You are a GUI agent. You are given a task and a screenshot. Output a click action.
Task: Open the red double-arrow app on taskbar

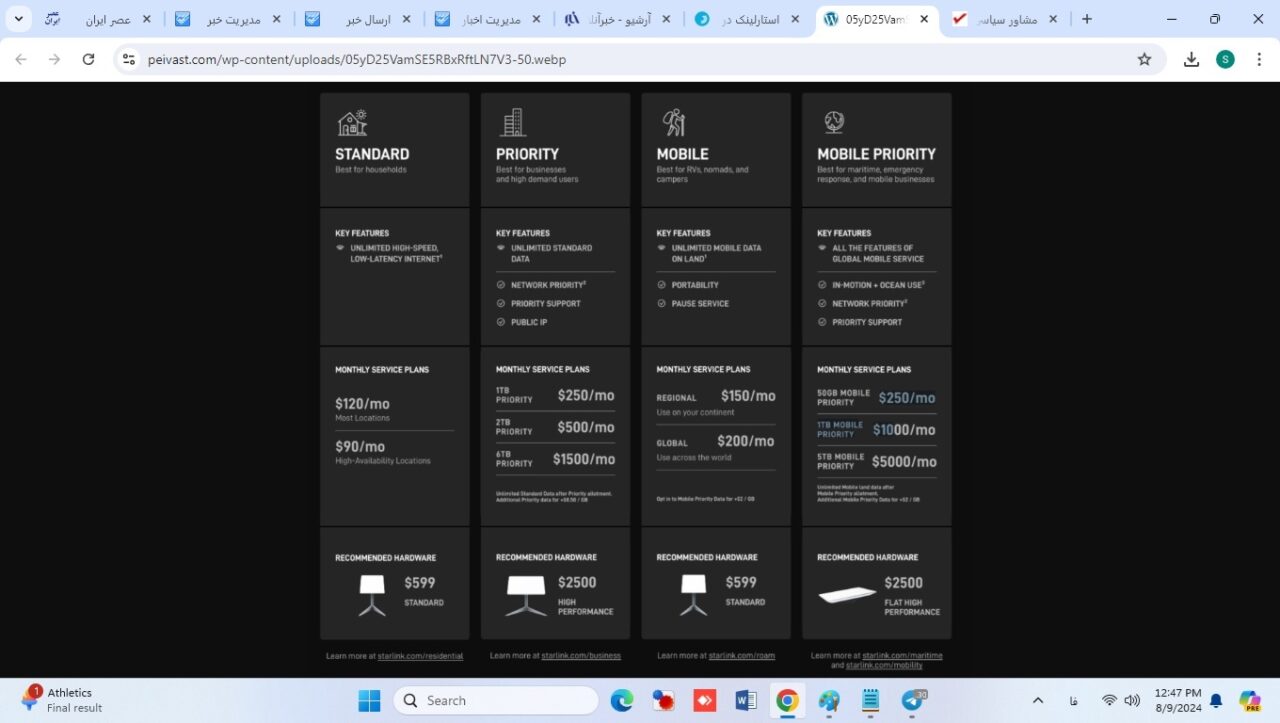pyautogui.click(x=705, y=700)
